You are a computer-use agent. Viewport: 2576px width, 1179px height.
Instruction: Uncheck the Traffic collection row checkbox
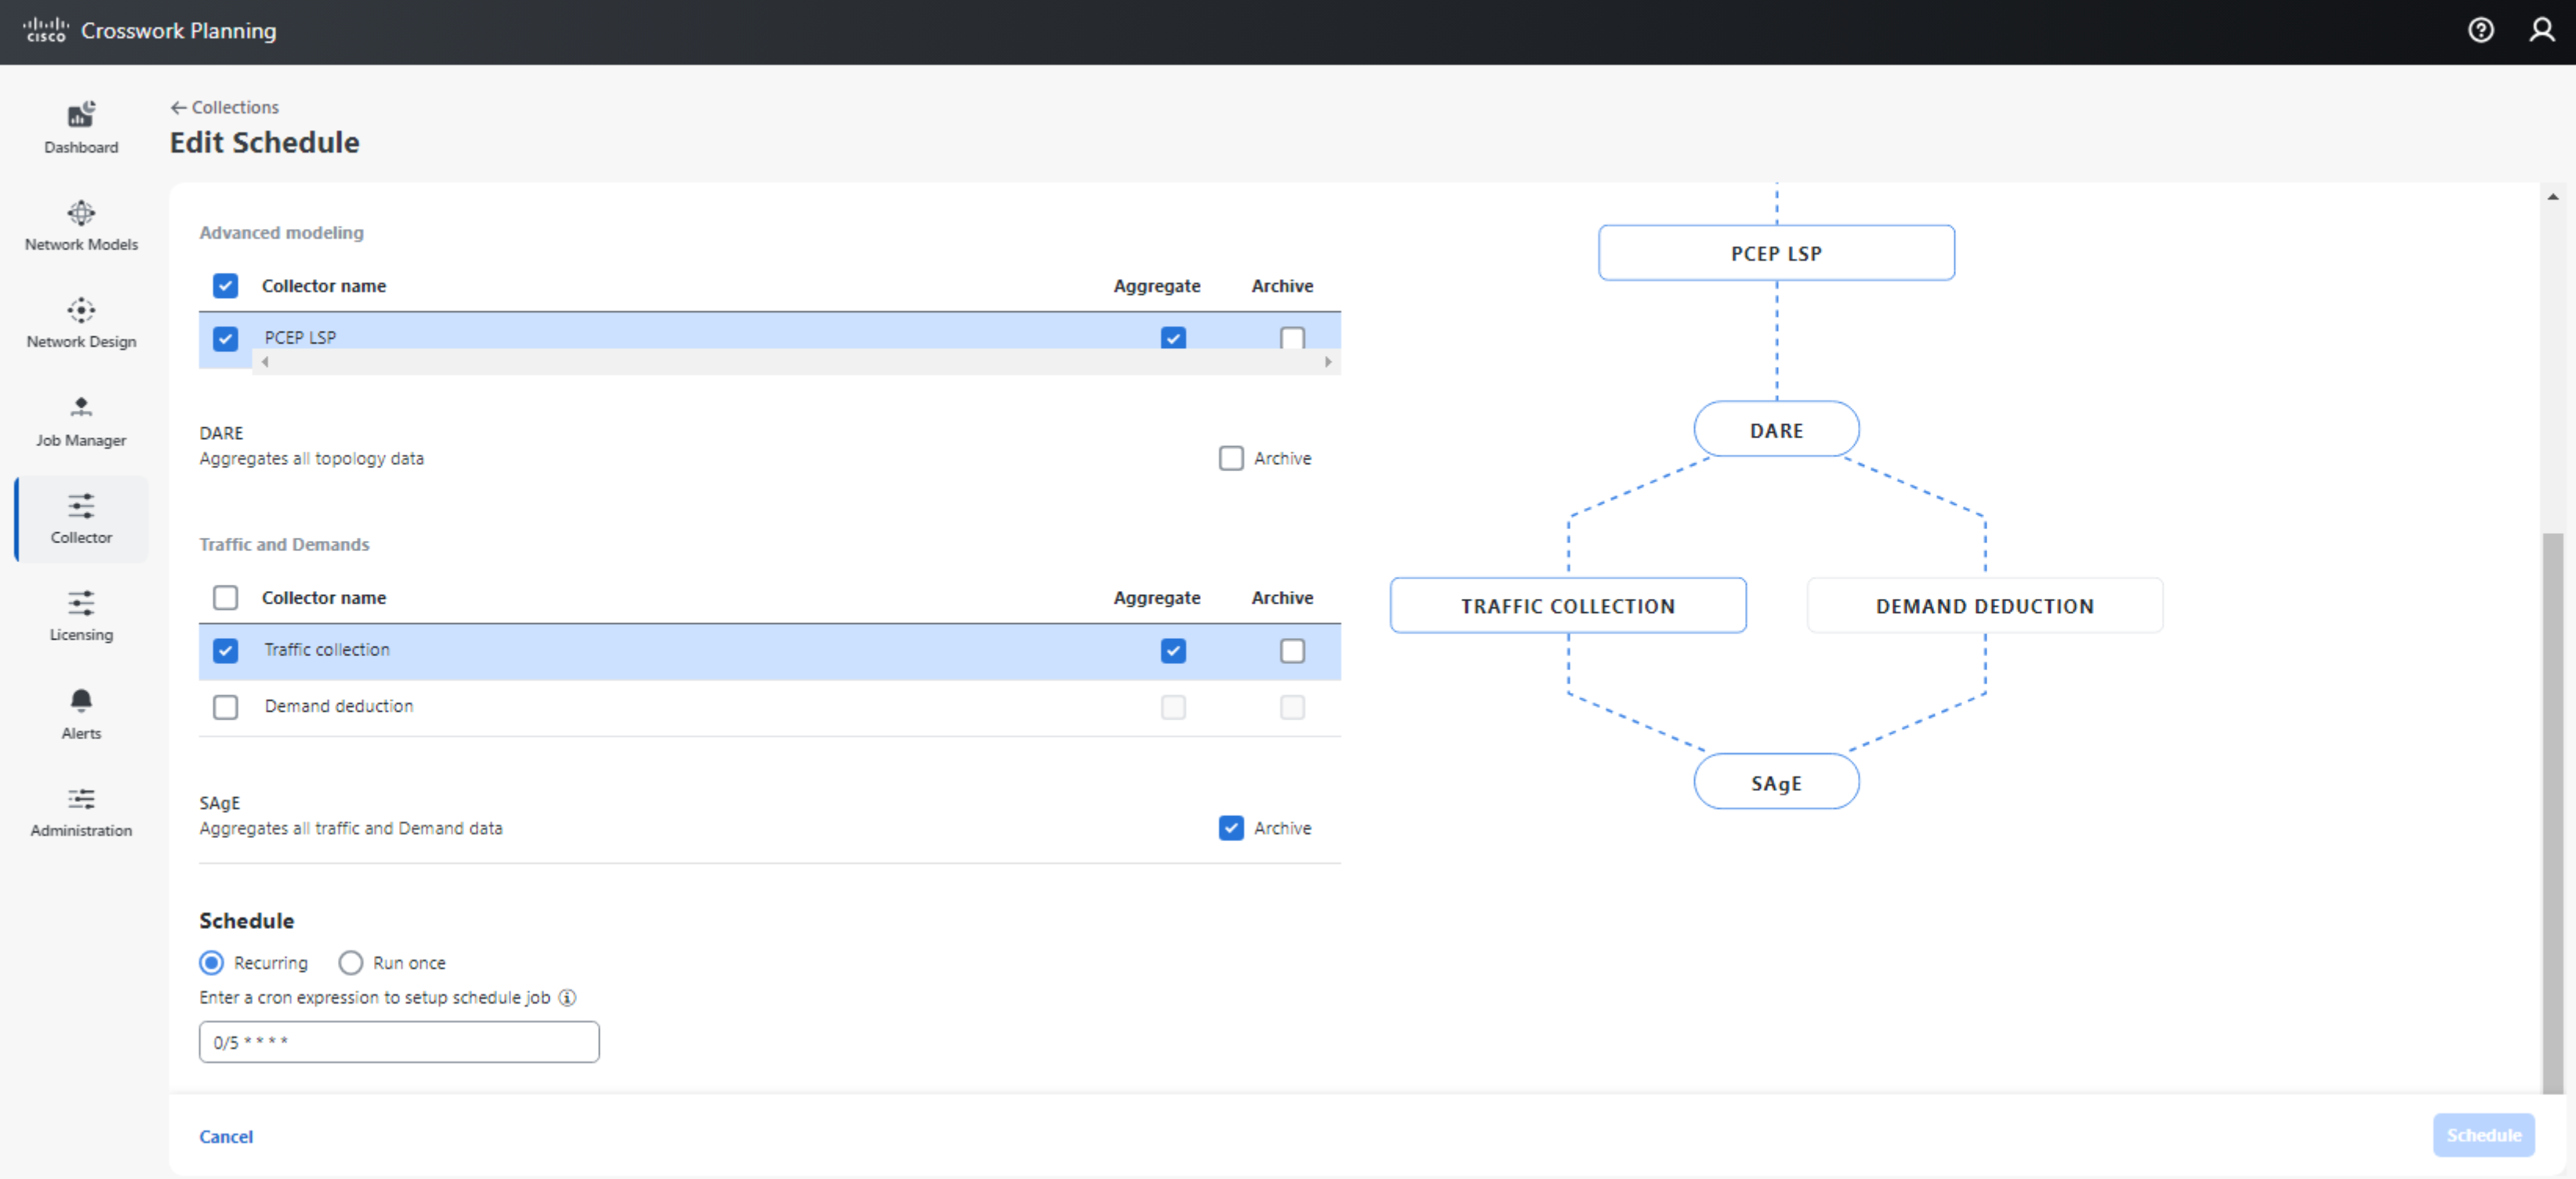[x=226, y=651]
